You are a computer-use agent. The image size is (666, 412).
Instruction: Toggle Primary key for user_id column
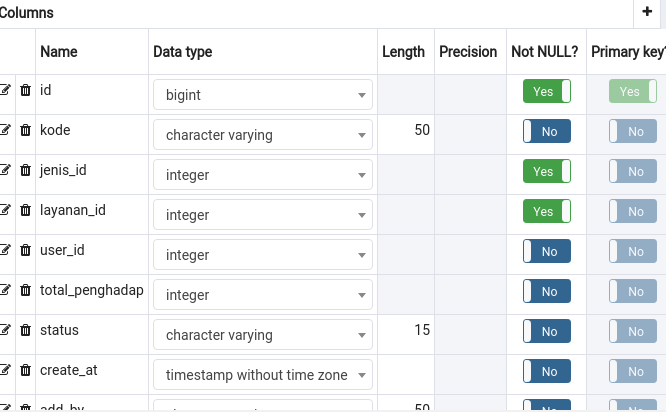633,251
